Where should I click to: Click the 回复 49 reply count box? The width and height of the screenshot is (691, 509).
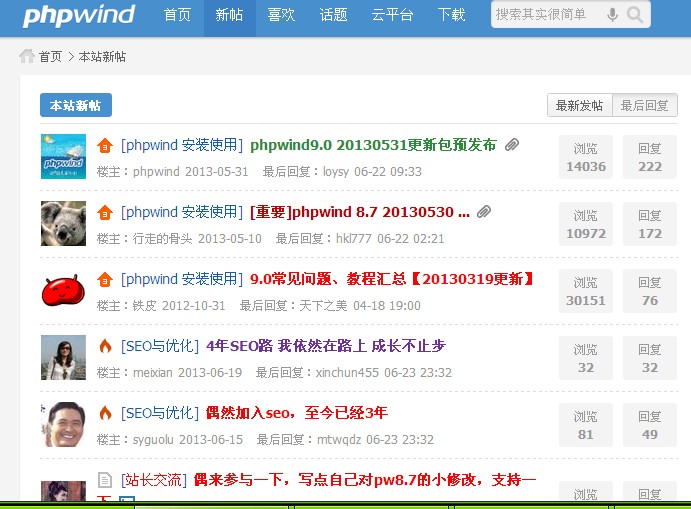tap(650, 425)
